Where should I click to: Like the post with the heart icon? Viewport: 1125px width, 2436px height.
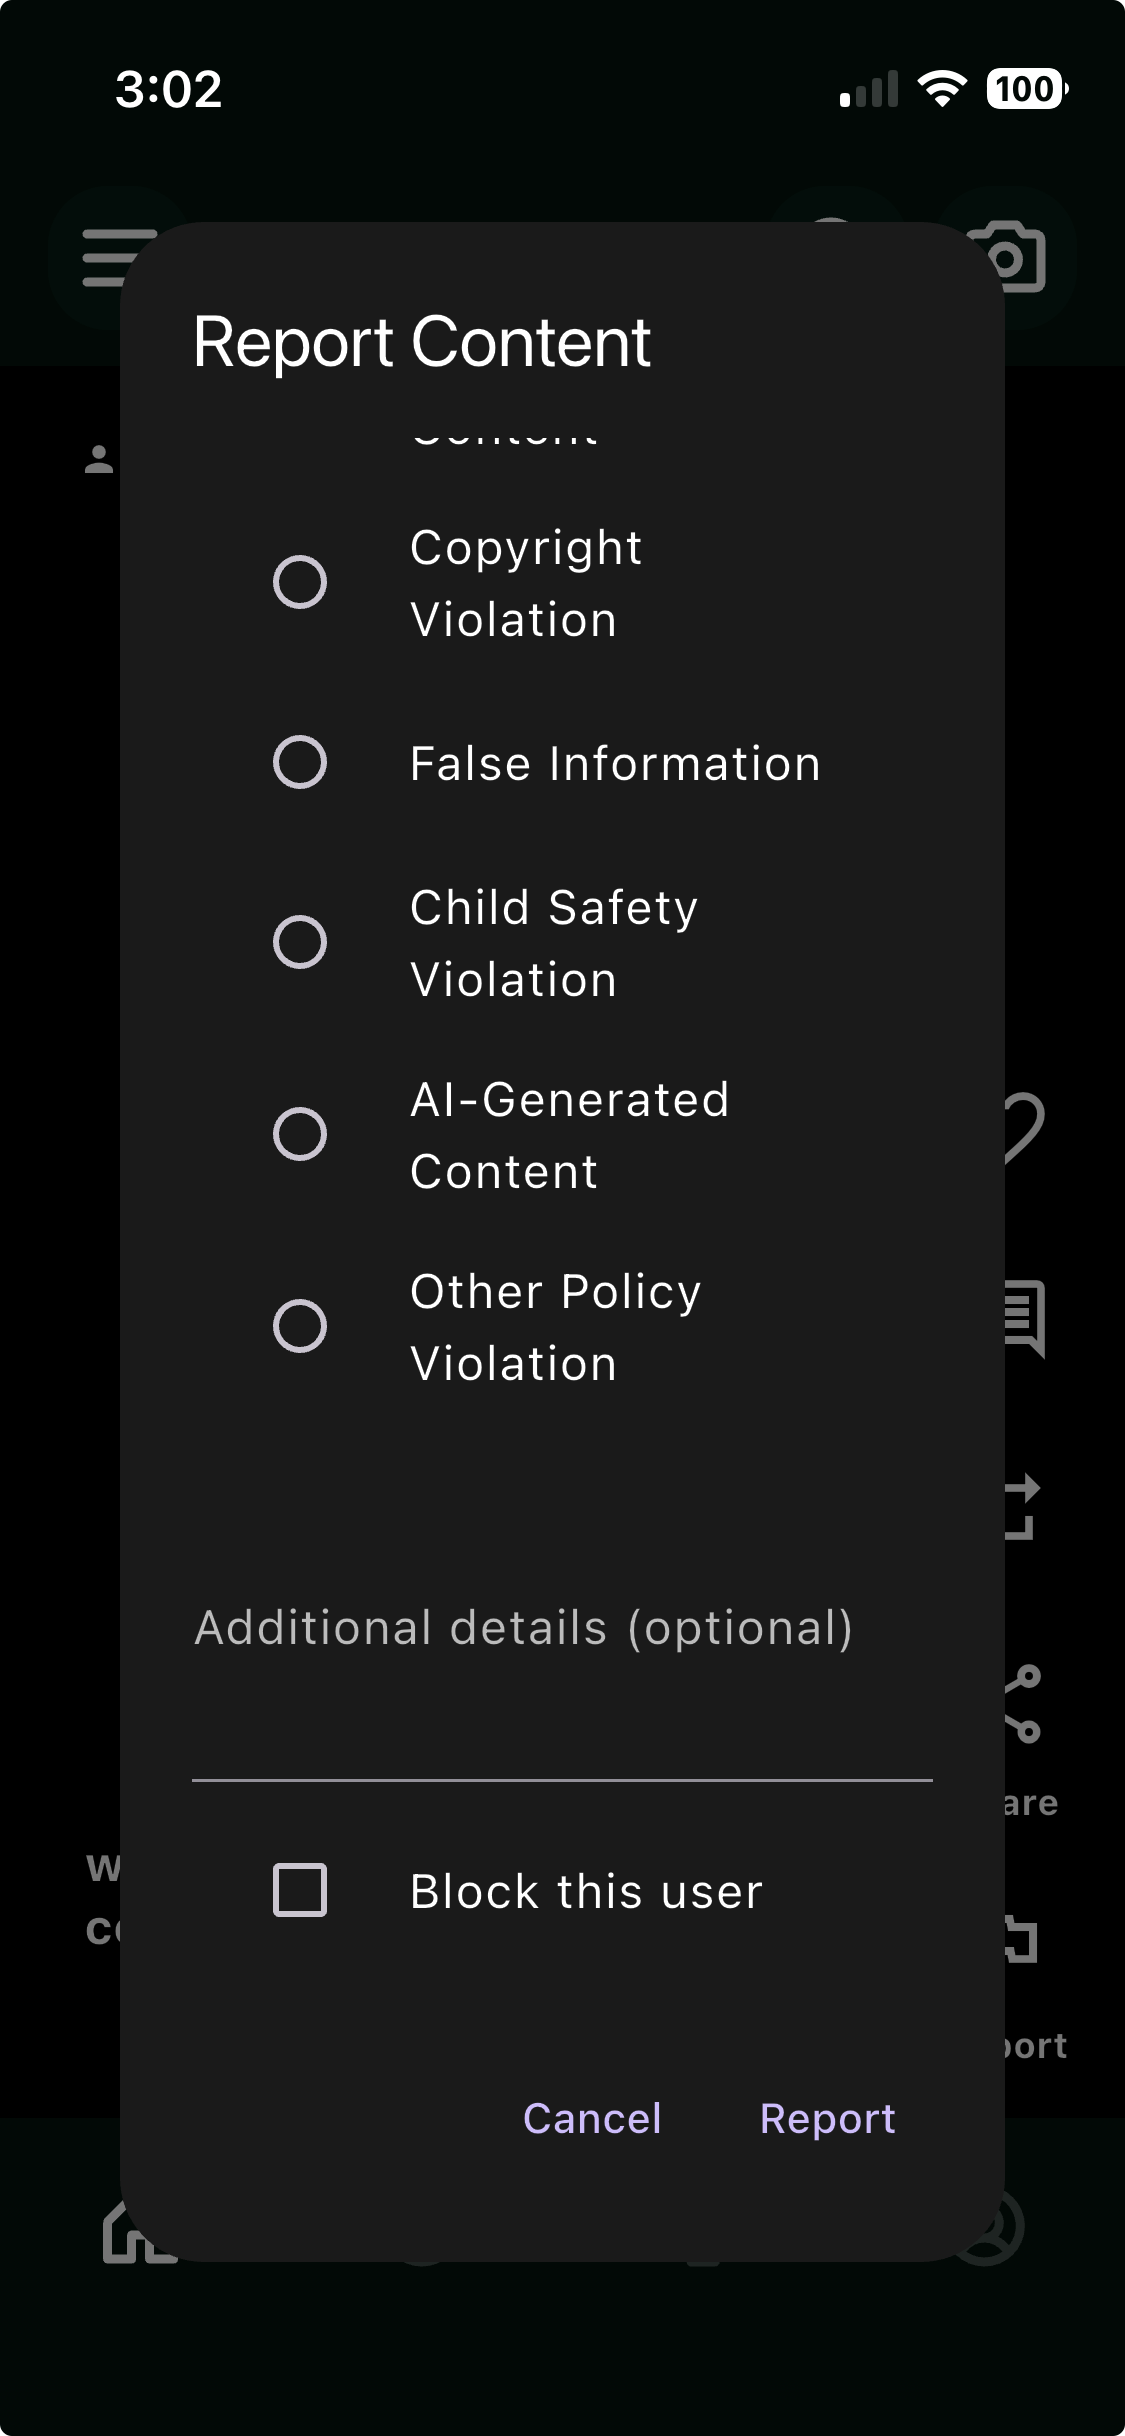click(x=1025, y=1130)
